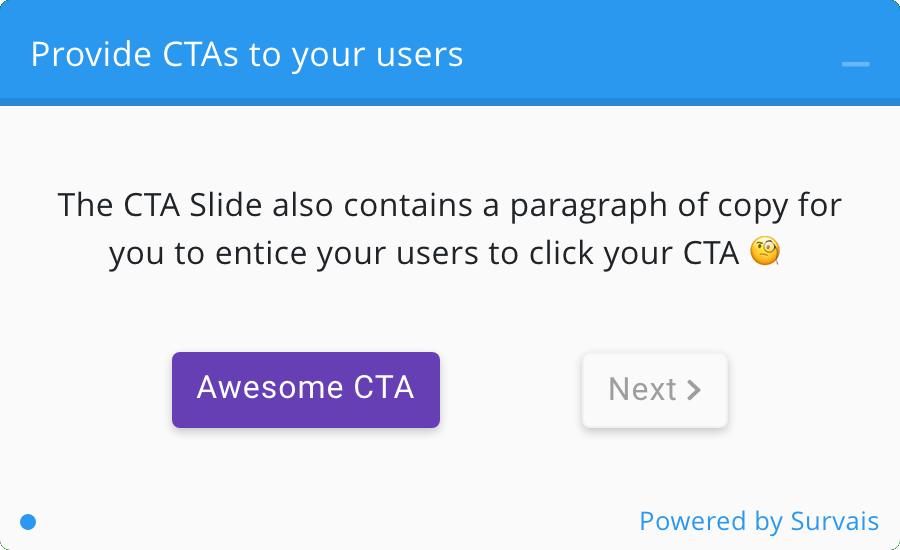
Task: Click the chevron arrow on Next
Action: [x=694, y=390]
